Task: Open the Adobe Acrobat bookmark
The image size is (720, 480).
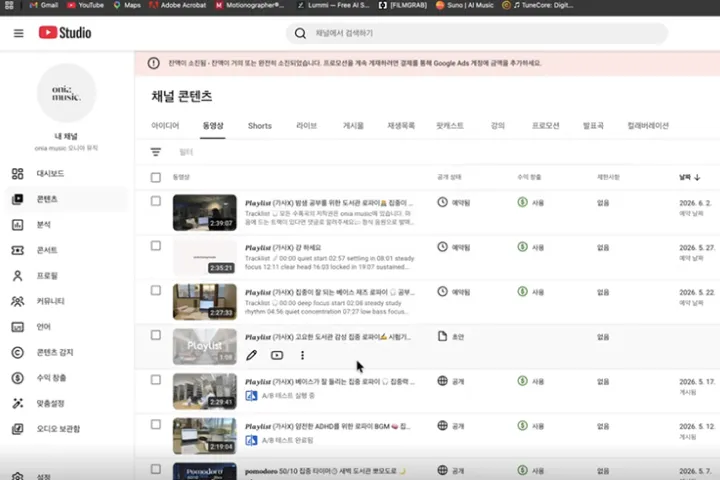Action: (178, 5)
